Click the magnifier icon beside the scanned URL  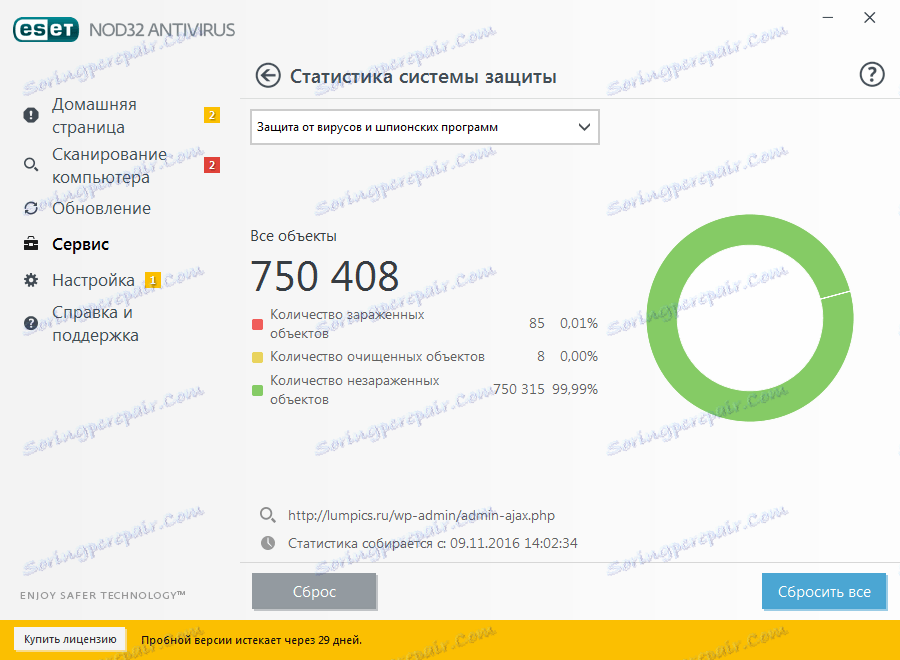(x=267, y=515)
